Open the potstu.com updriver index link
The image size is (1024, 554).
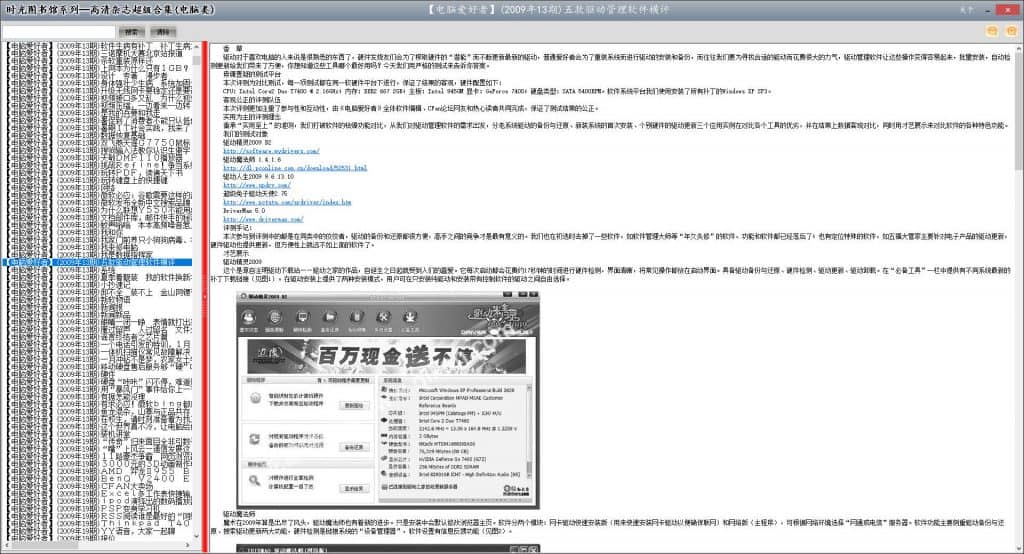287,202
